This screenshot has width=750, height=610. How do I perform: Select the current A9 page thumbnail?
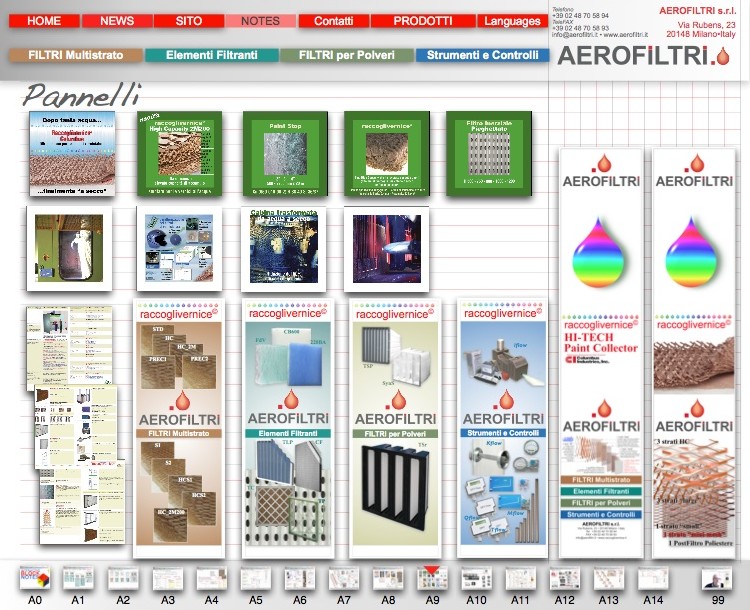(x=432, y=578)
